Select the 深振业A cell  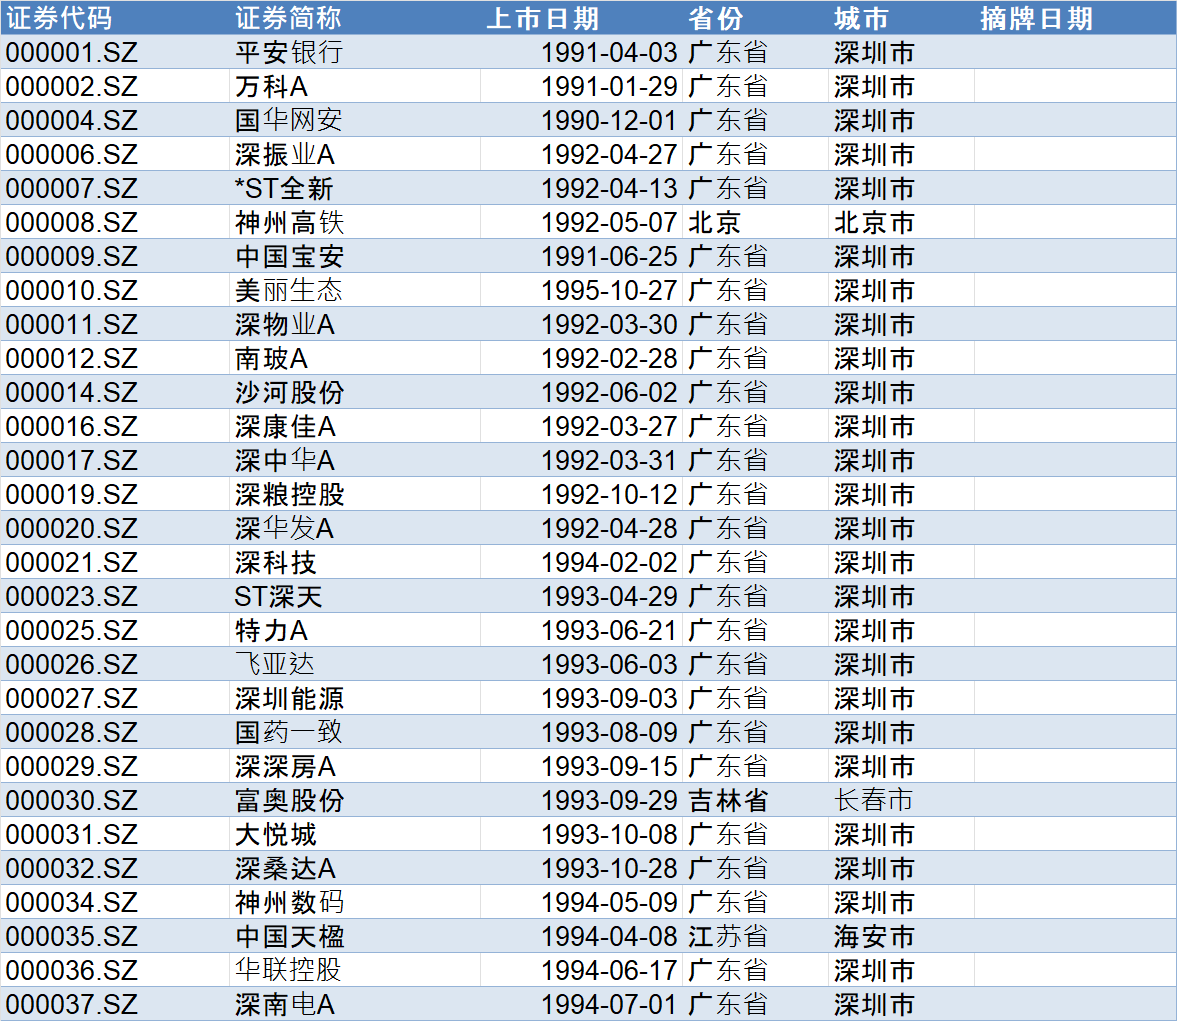pyautogui.click(x=354, y=154)
